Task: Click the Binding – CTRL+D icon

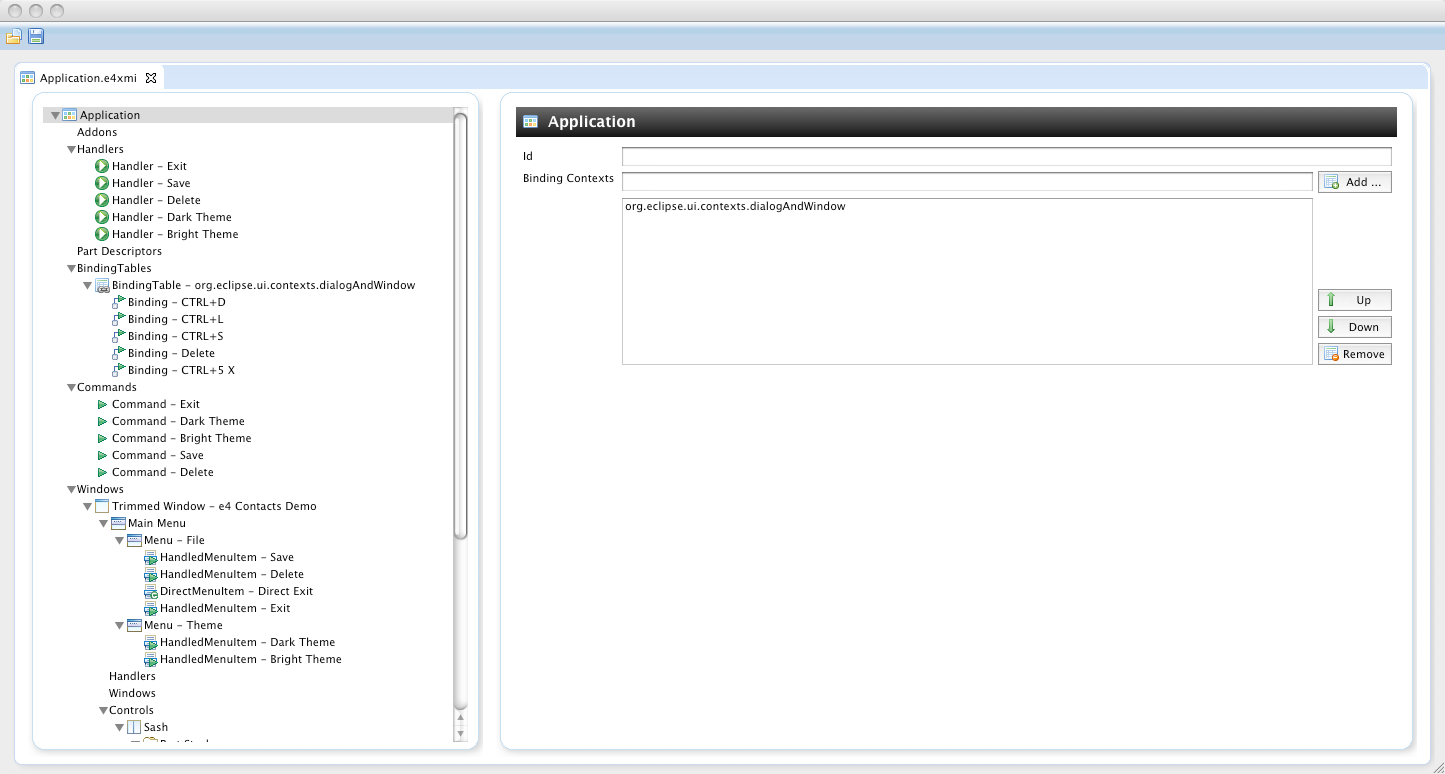Action: pos(118,302)
